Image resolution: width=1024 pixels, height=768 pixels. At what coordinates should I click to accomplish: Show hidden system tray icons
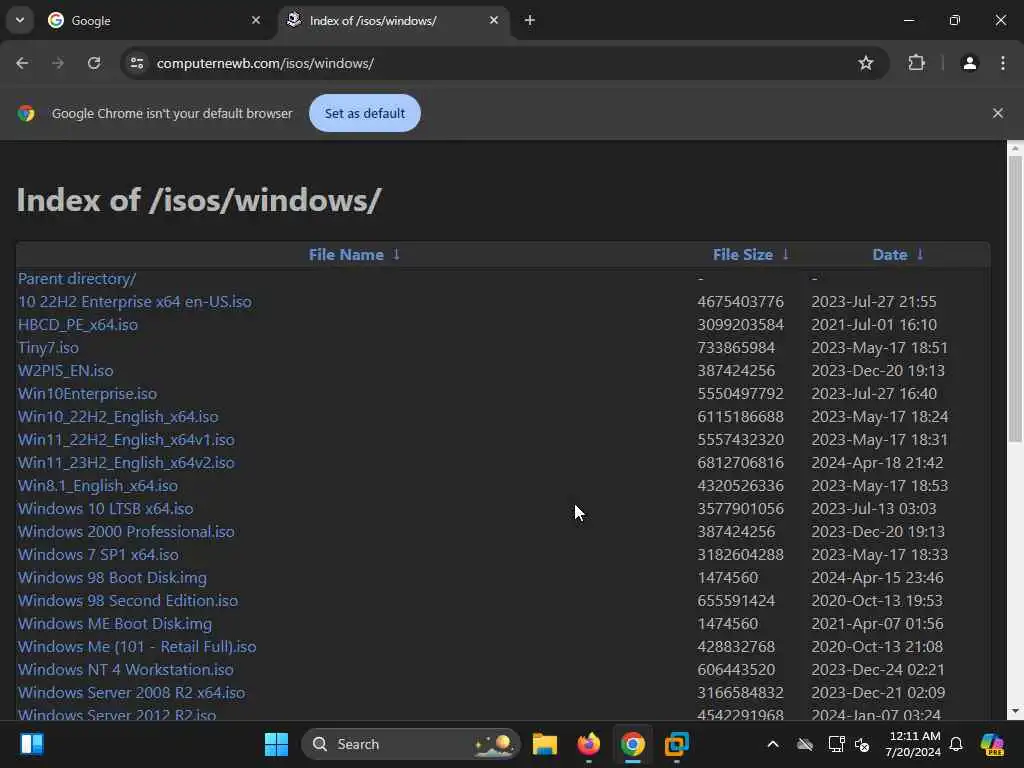(x=773, y=744)
